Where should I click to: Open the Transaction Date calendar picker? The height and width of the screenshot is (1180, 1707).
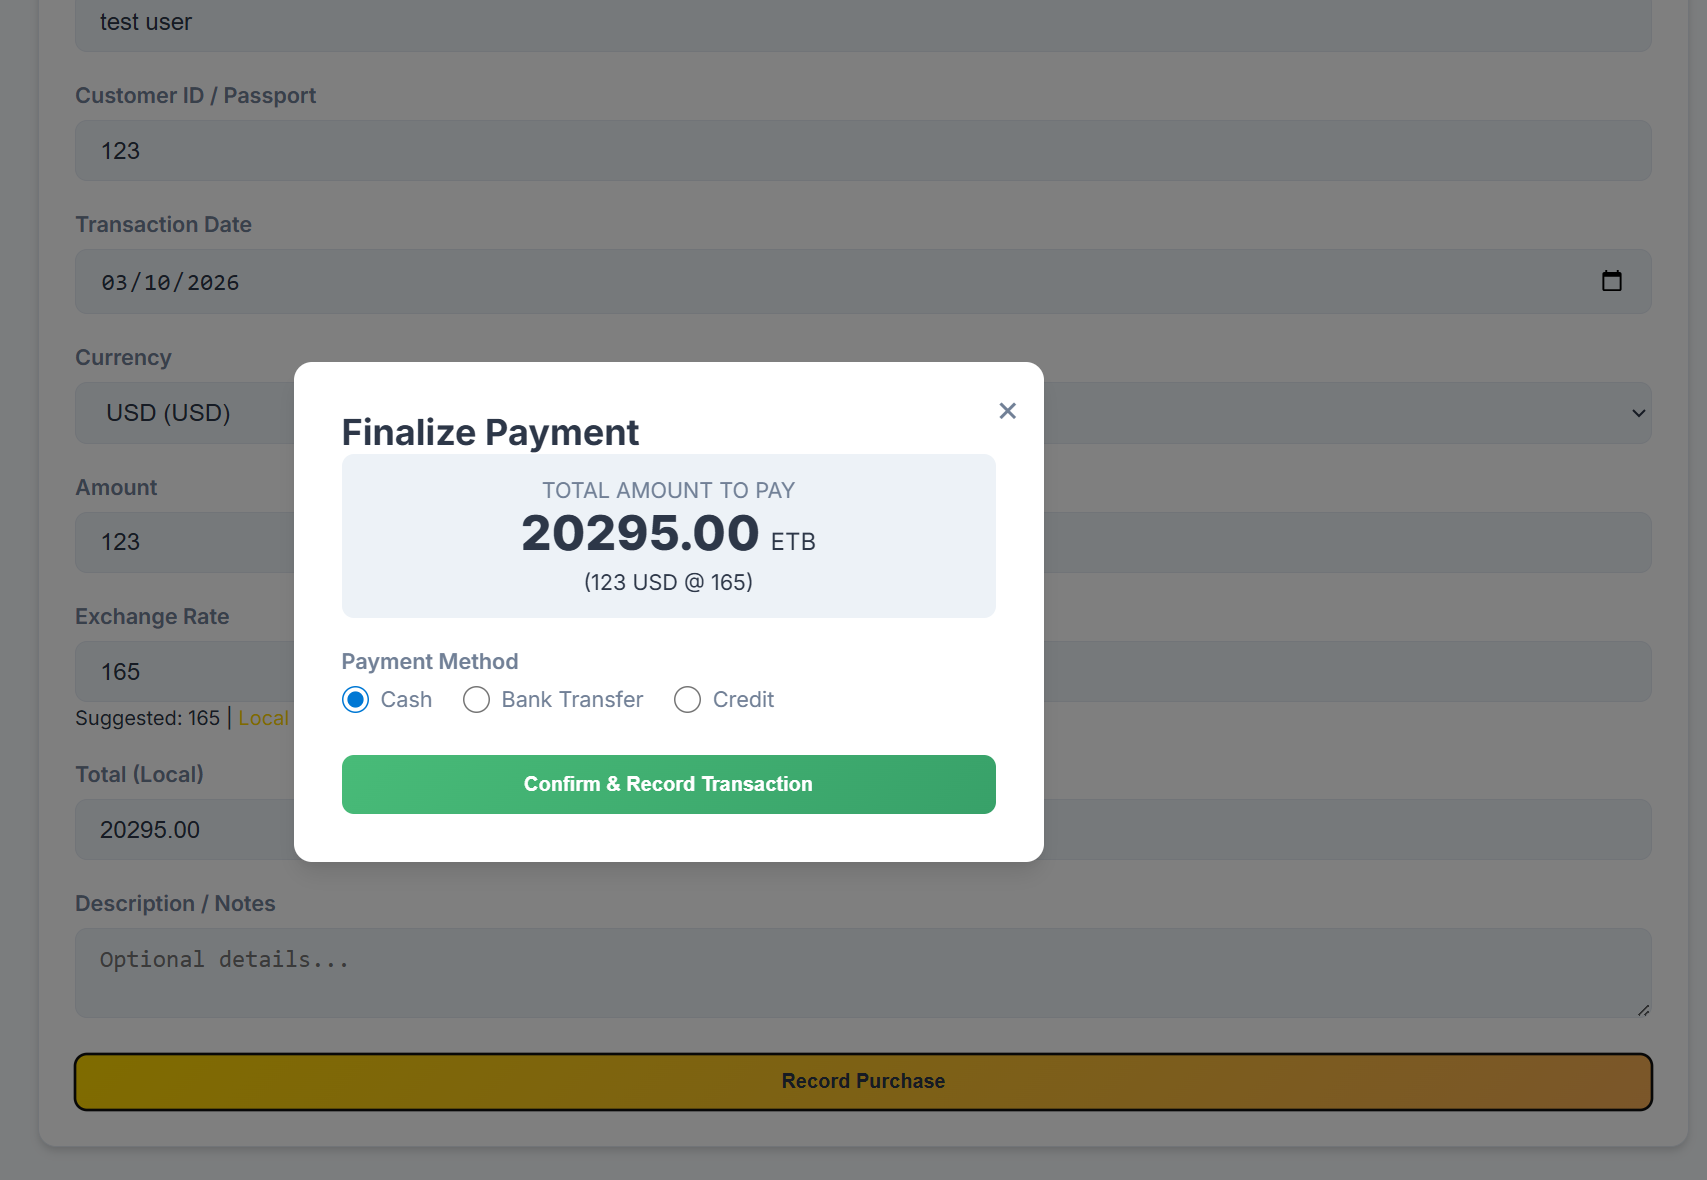(1611, 281)
